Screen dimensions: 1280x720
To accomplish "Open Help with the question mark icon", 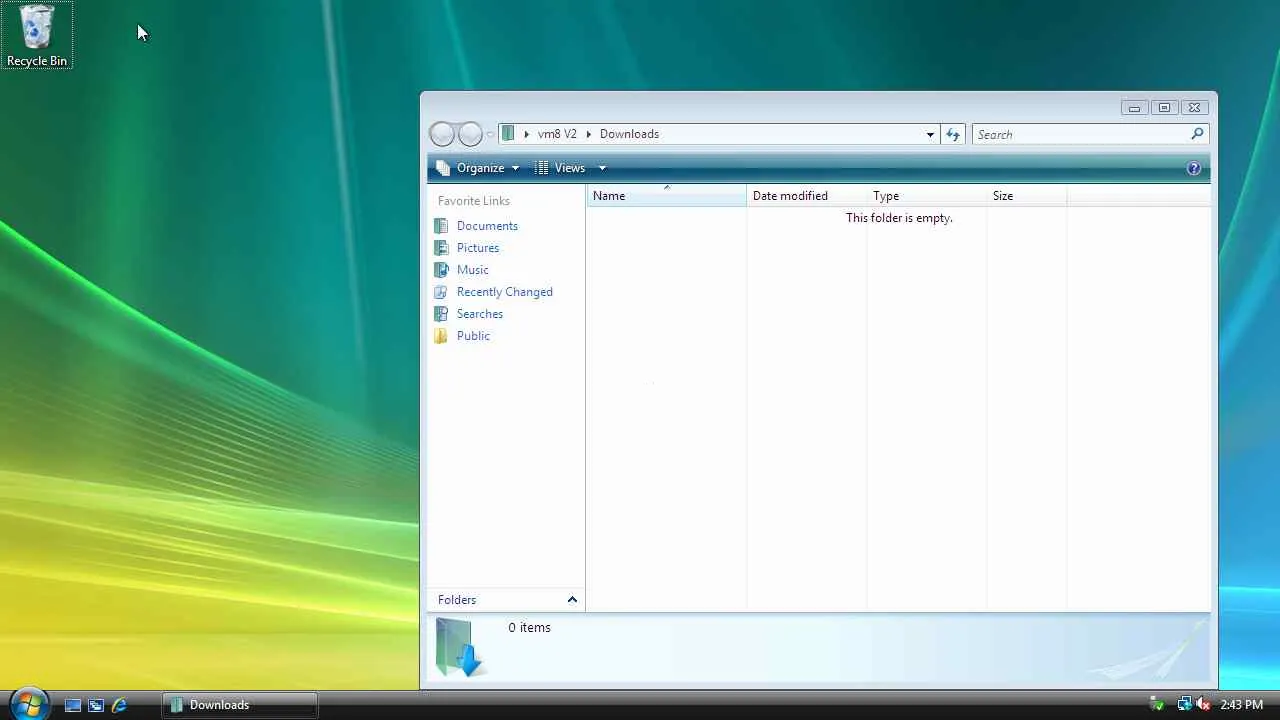I will (1193, 168).
